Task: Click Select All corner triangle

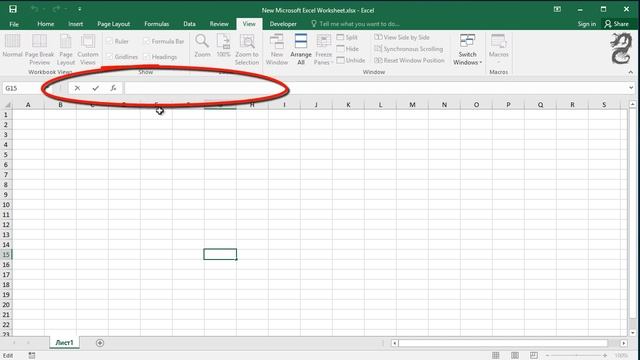Action: (x=7, y=105)
